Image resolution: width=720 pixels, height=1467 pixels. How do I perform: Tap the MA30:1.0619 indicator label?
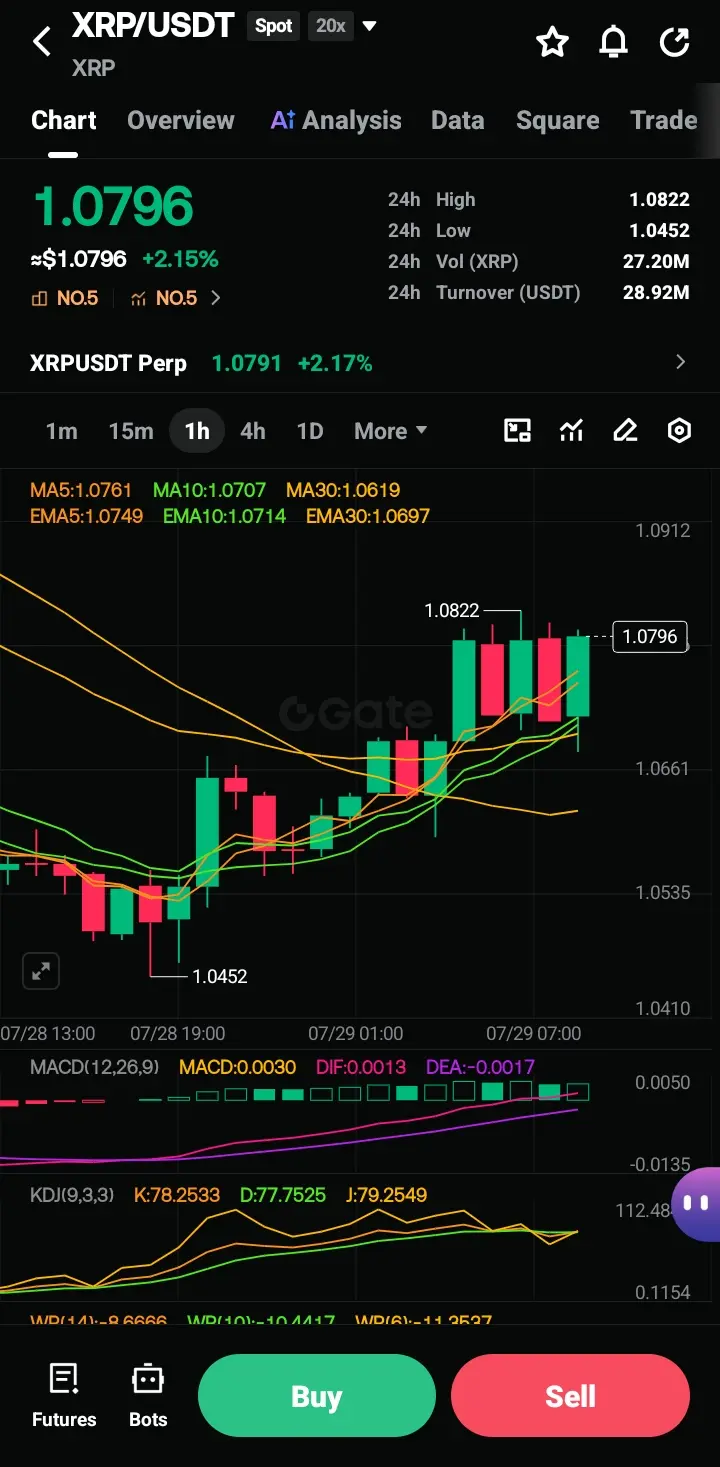coord(343,490)
